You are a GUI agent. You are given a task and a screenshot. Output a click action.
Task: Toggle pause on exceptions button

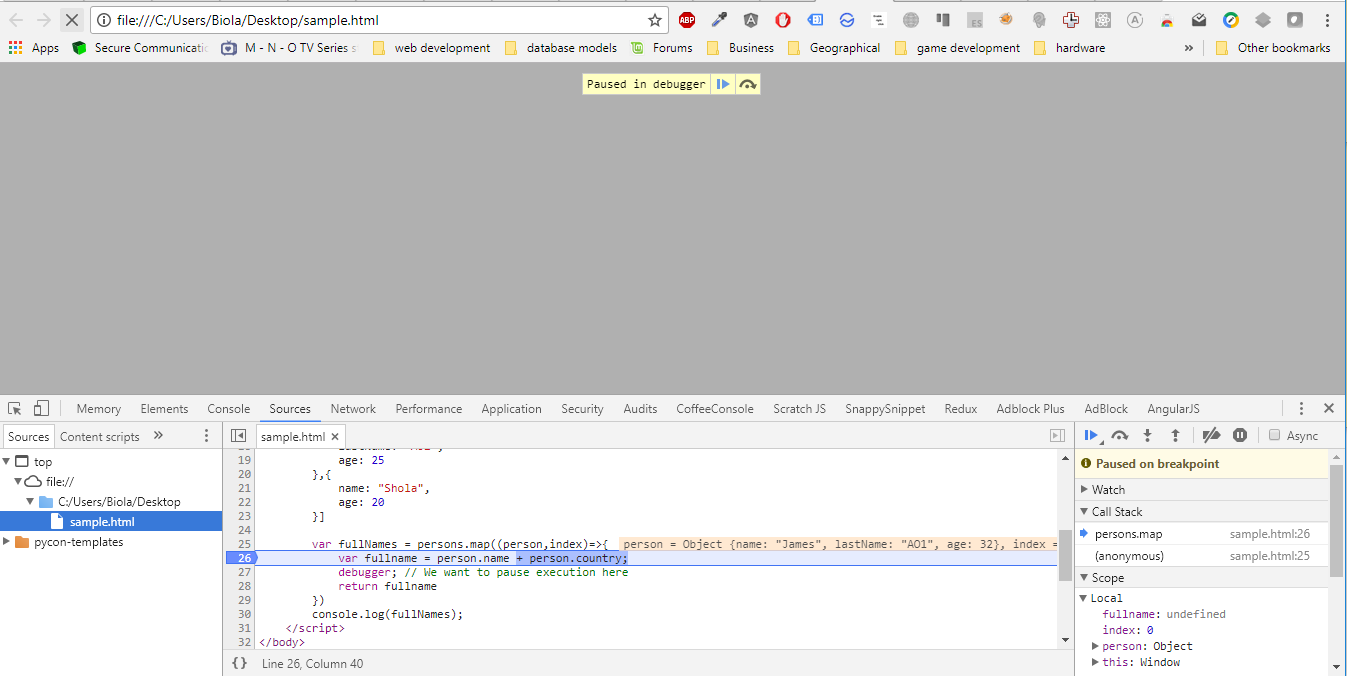[x=1240, y=435]
